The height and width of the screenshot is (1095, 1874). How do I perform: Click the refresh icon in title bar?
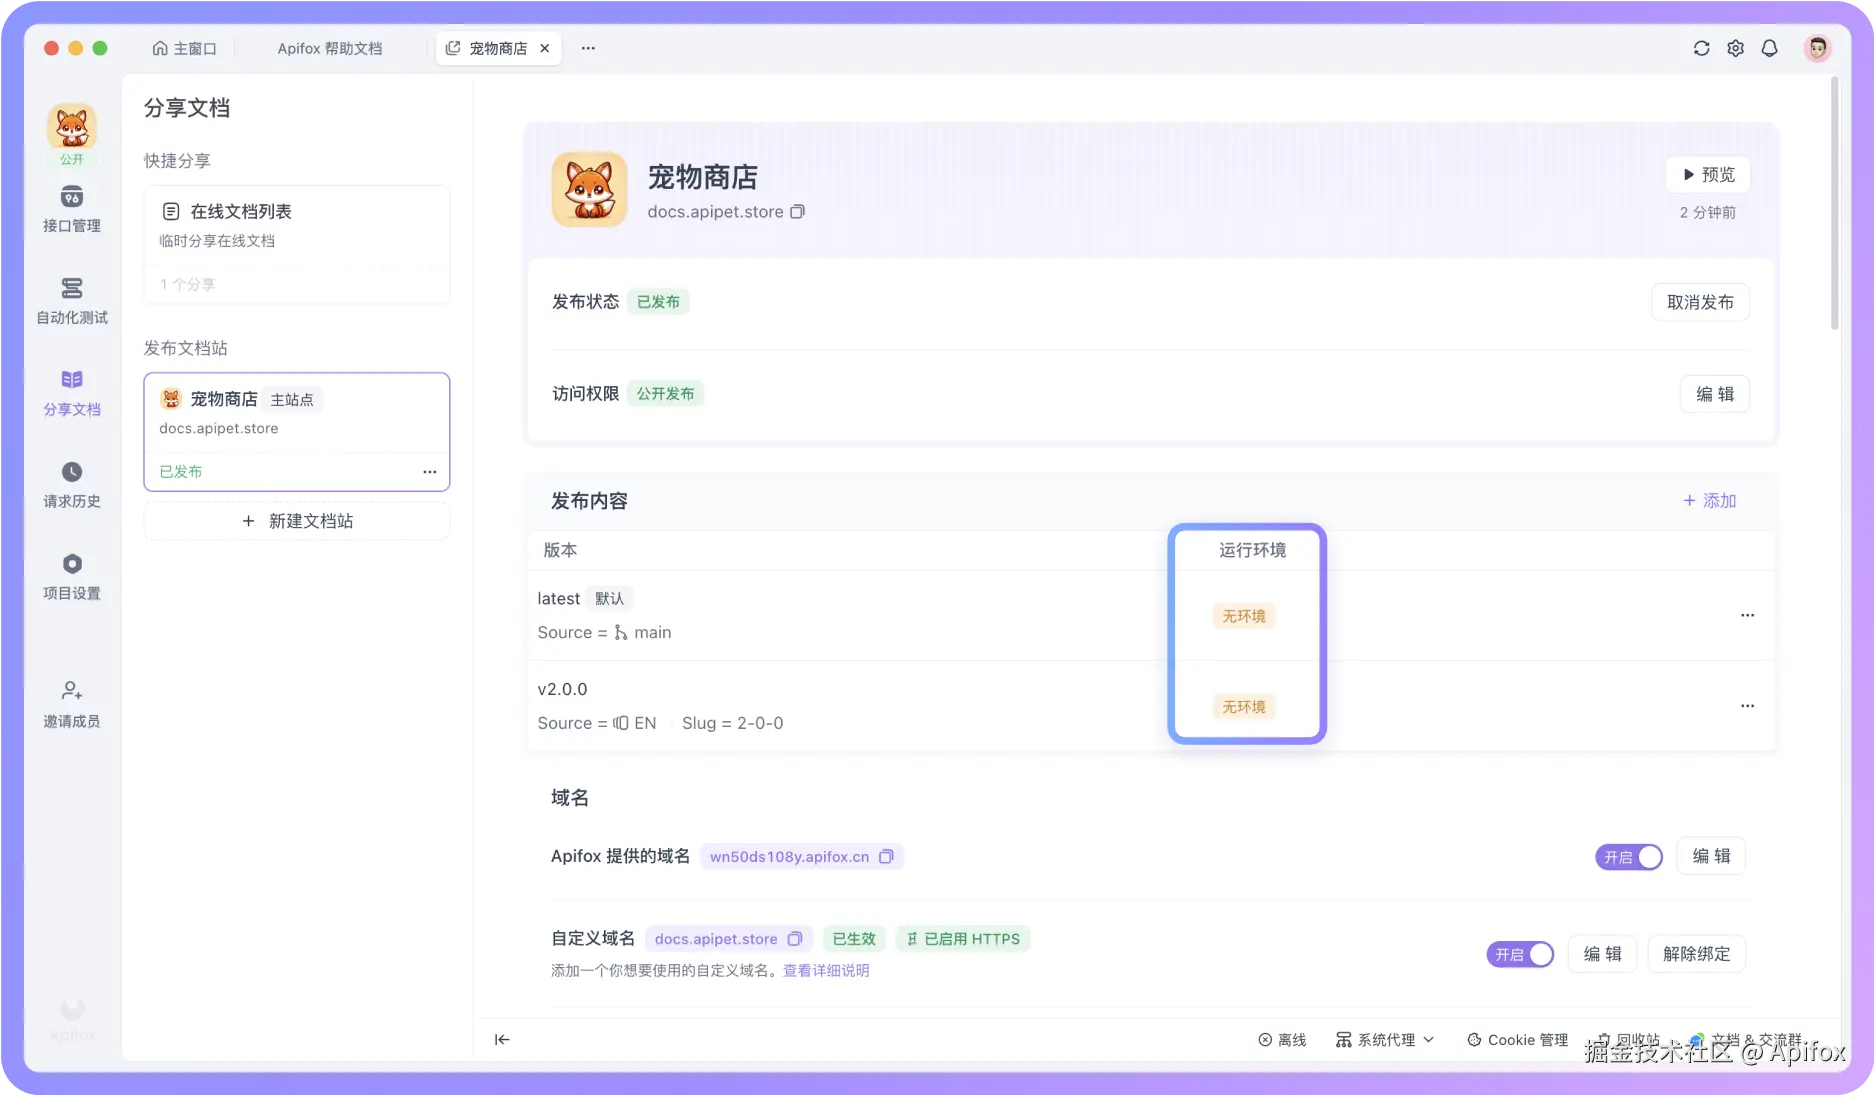pyautogui.click(x=1701, y=48)
